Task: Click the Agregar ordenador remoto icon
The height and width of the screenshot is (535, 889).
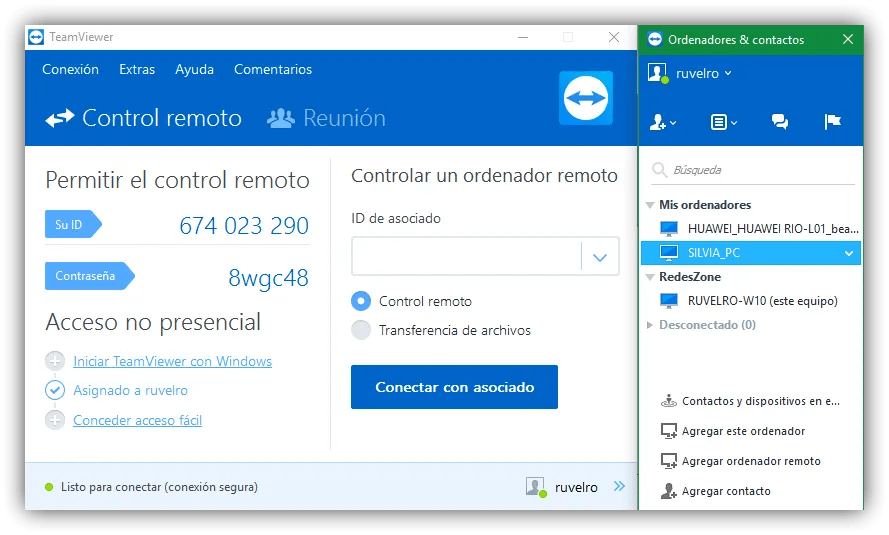Action: 669,461
